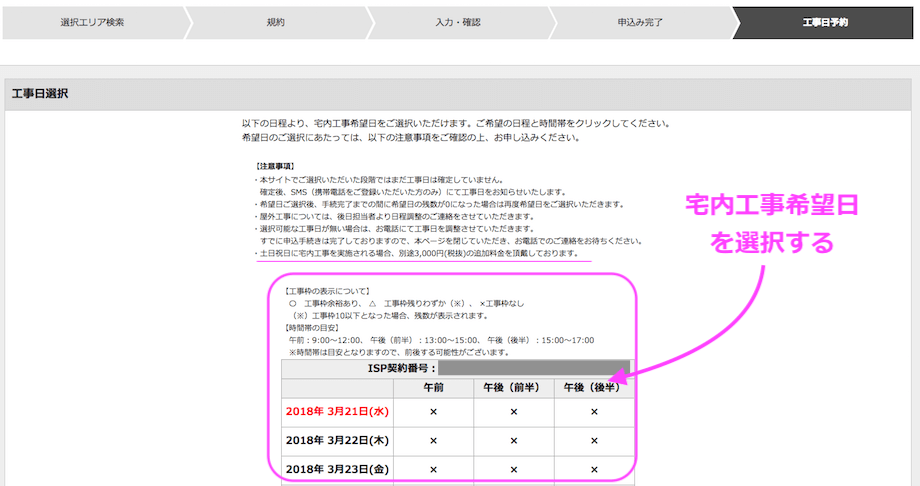Click the 2018年 3月22日(木) date row label
This screenshot has width=920, height=486.
[x=337, y=440]
